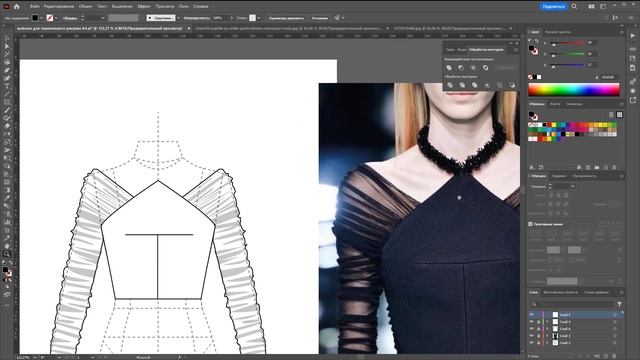Enable the Пунктирная линия dashed line checkbox
640x360 pixels.
point(531,224)
